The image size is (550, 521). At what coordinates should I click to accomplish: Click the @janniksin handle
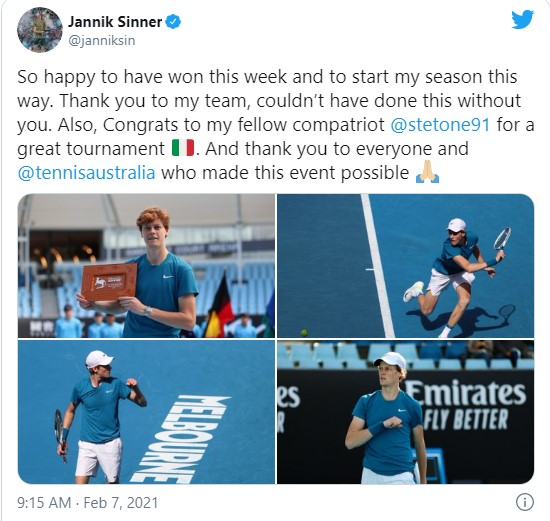(101, 40)
